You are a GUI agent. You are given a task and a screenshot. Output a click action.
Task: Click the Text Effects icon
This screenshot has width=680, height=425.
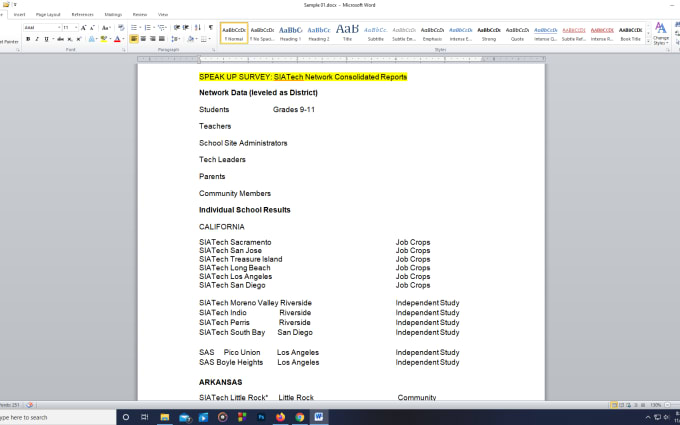tap(92, 39)
